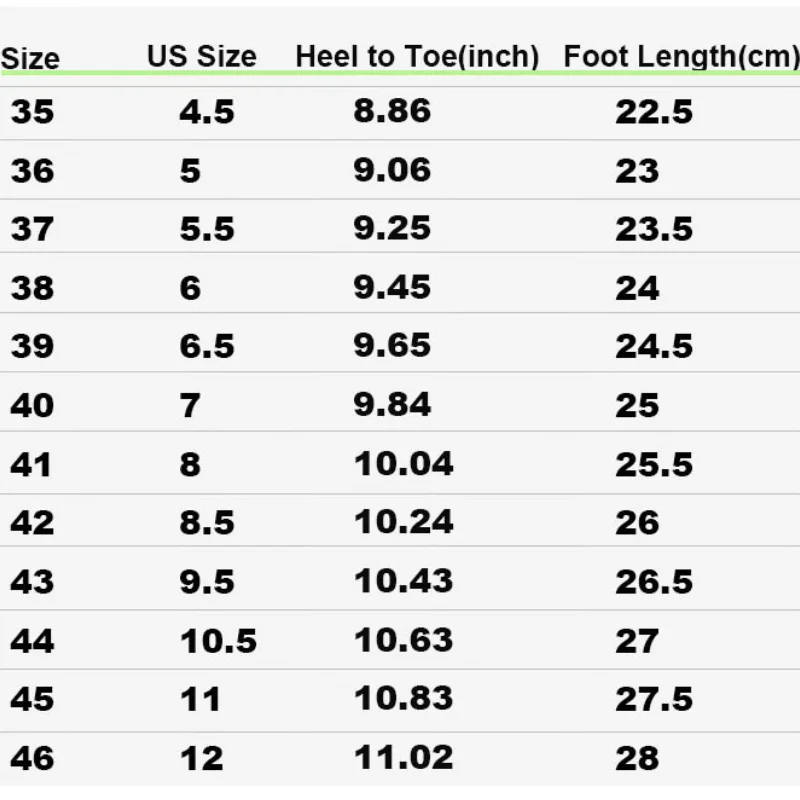
Task: Click the 8.86 heel to toe value
Action: point(392,111)
